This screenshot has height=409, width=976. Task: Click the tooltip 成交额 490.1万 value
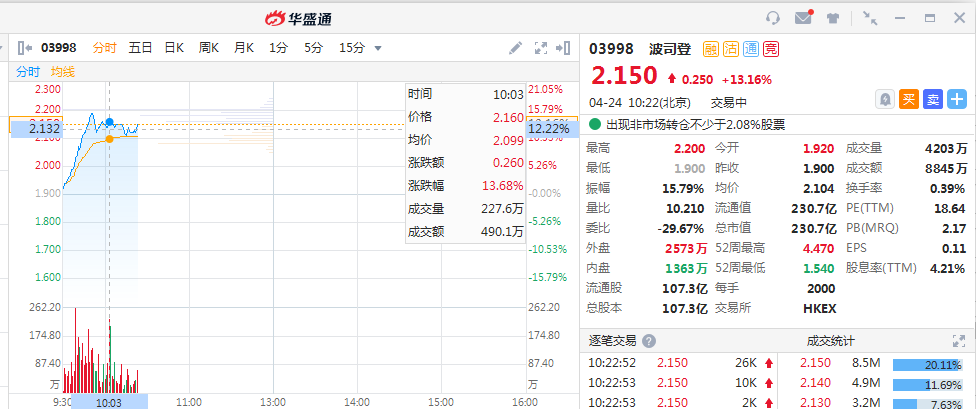click(502, 232)
